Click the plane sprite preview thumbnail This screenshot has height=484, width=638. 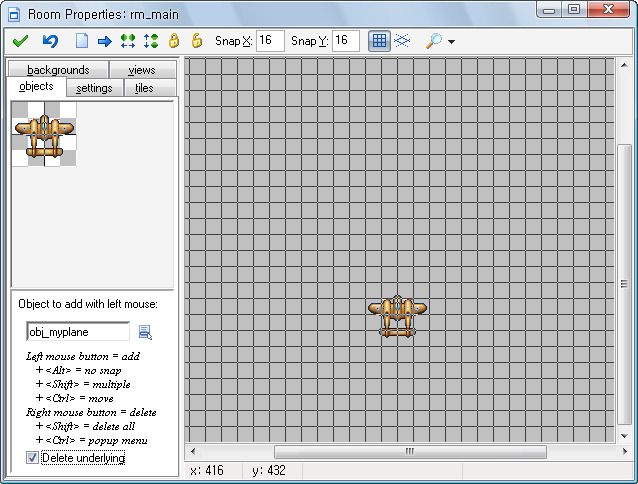(44, 134)
